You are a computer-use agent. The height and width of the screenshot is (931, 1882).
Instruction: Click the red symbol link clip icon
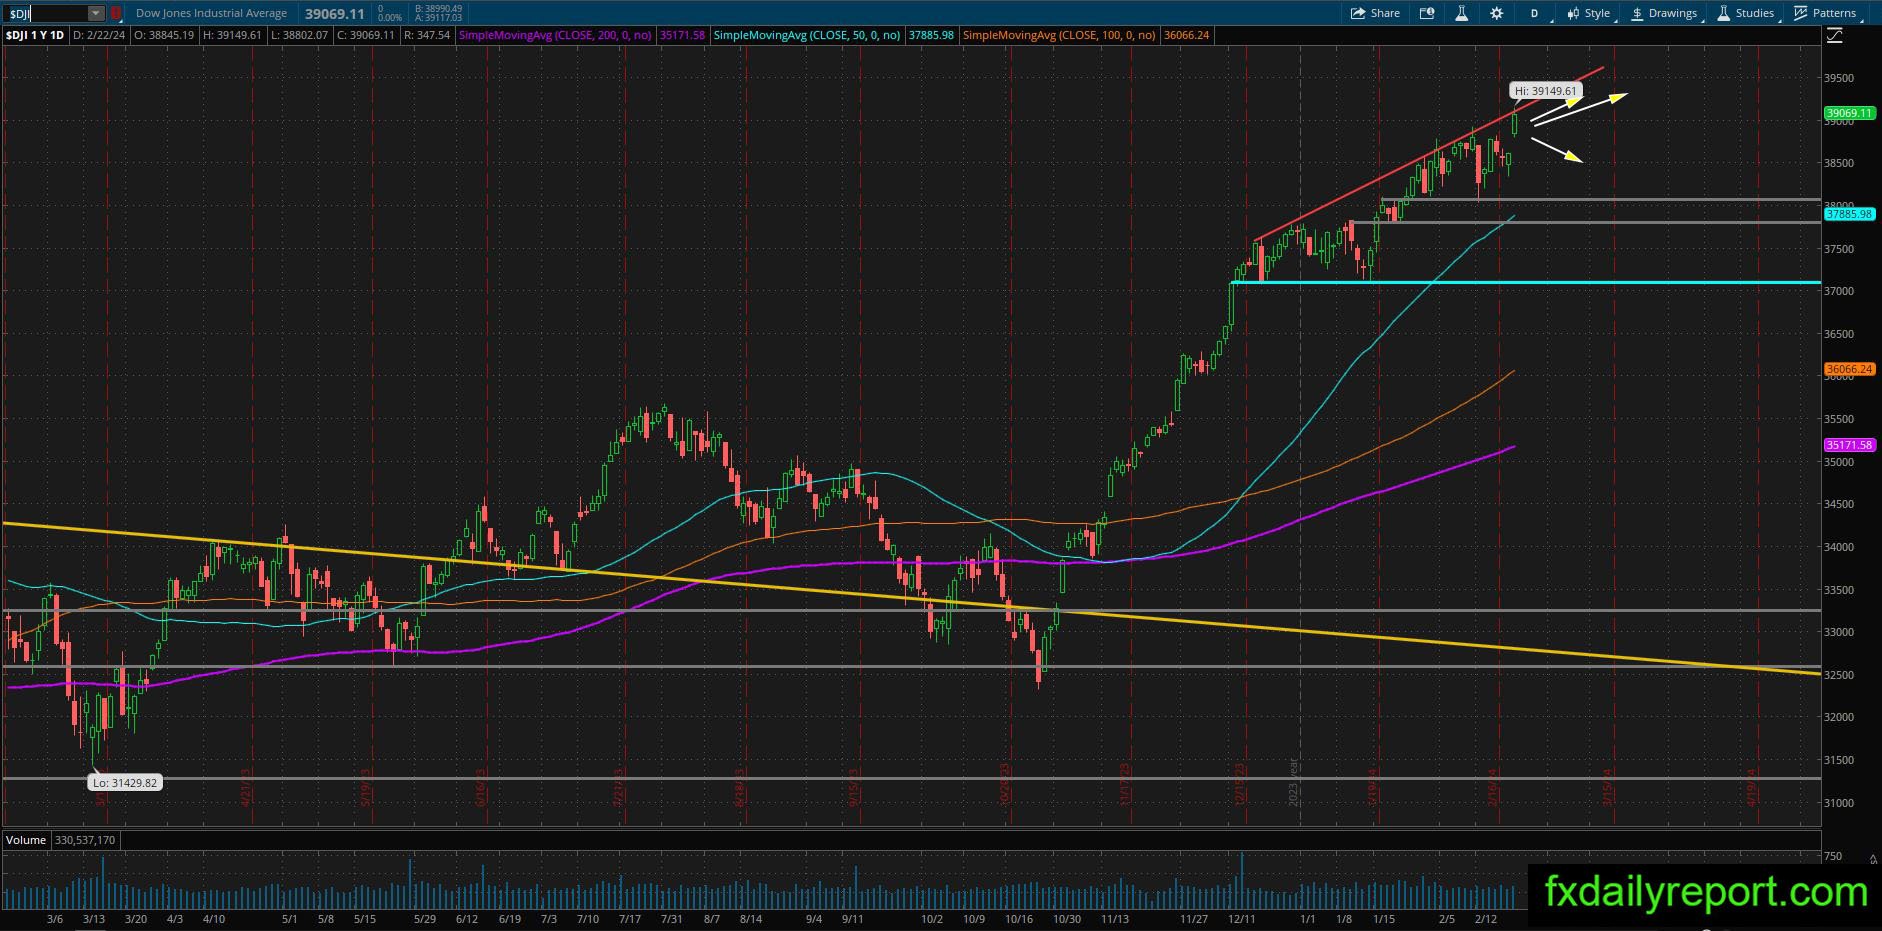tap(116, 13)
